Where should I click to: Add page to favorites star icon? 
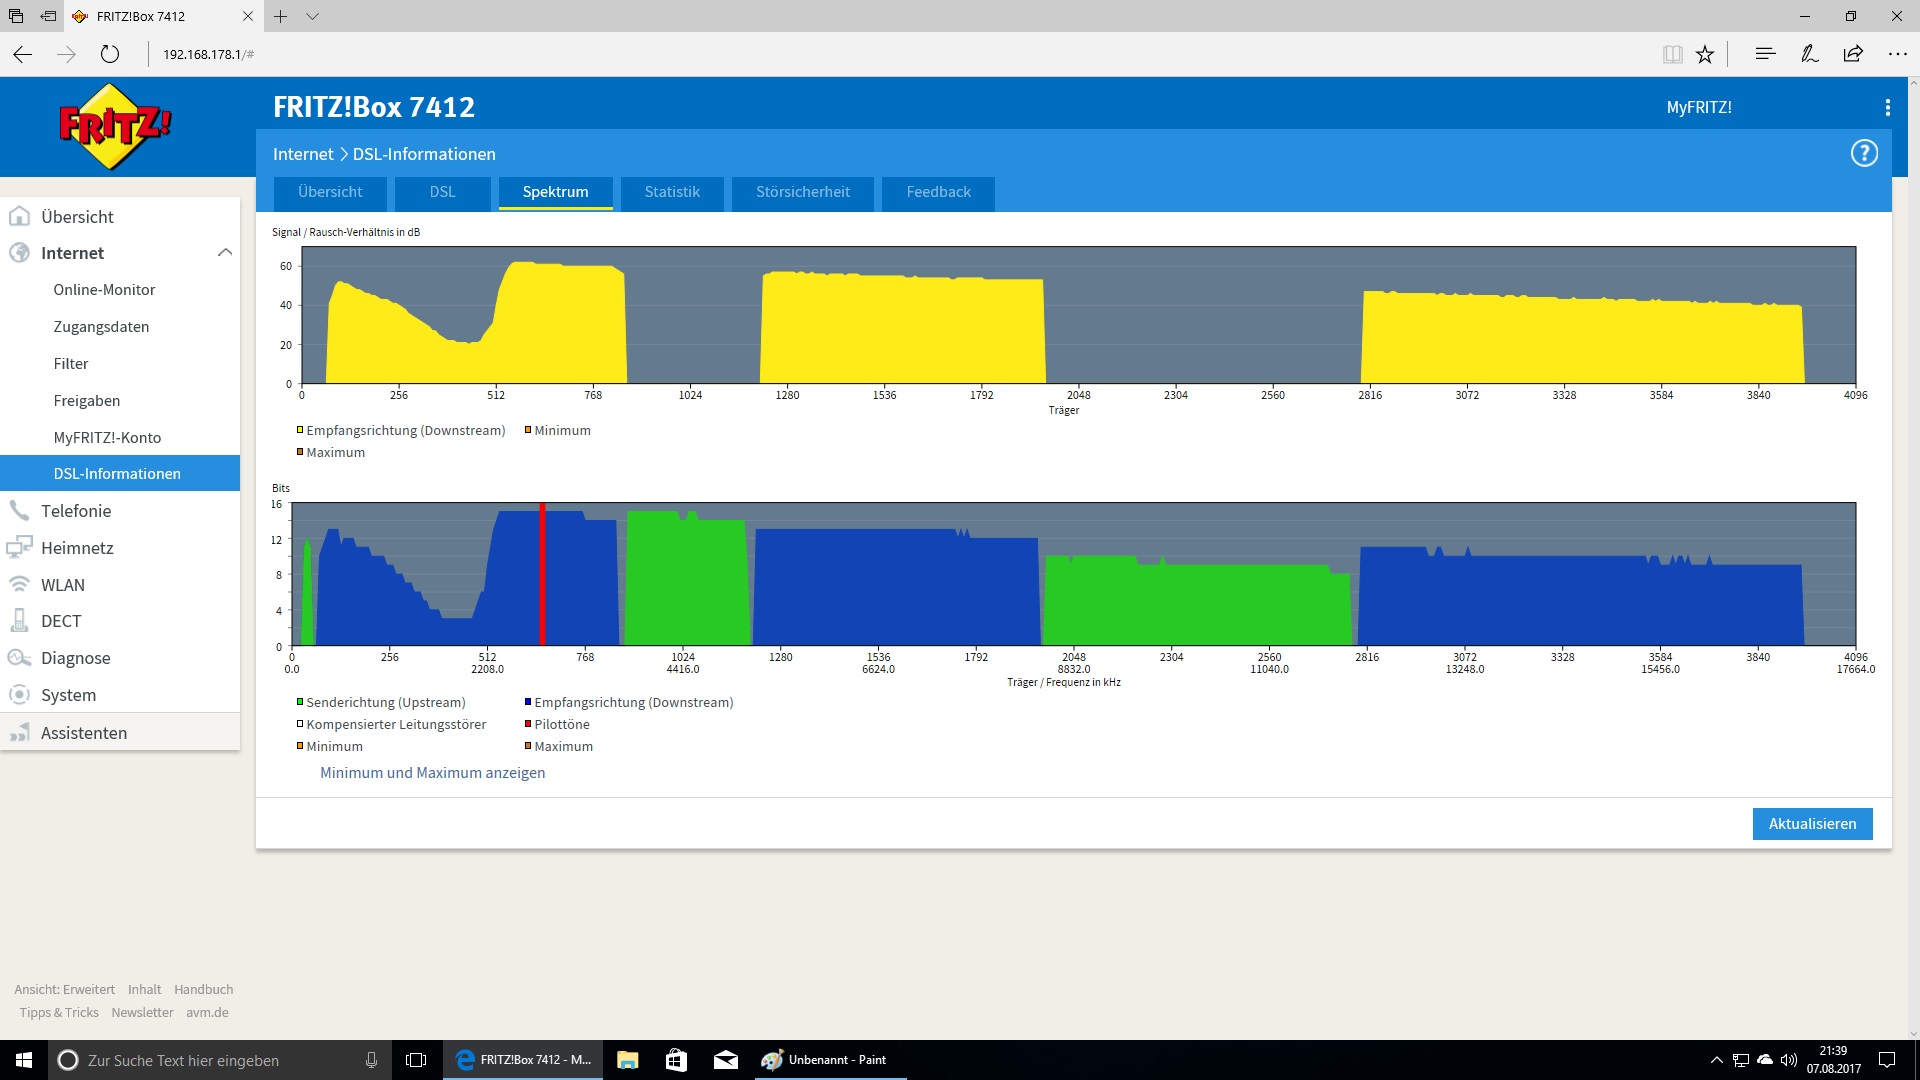coord(1705,54)
